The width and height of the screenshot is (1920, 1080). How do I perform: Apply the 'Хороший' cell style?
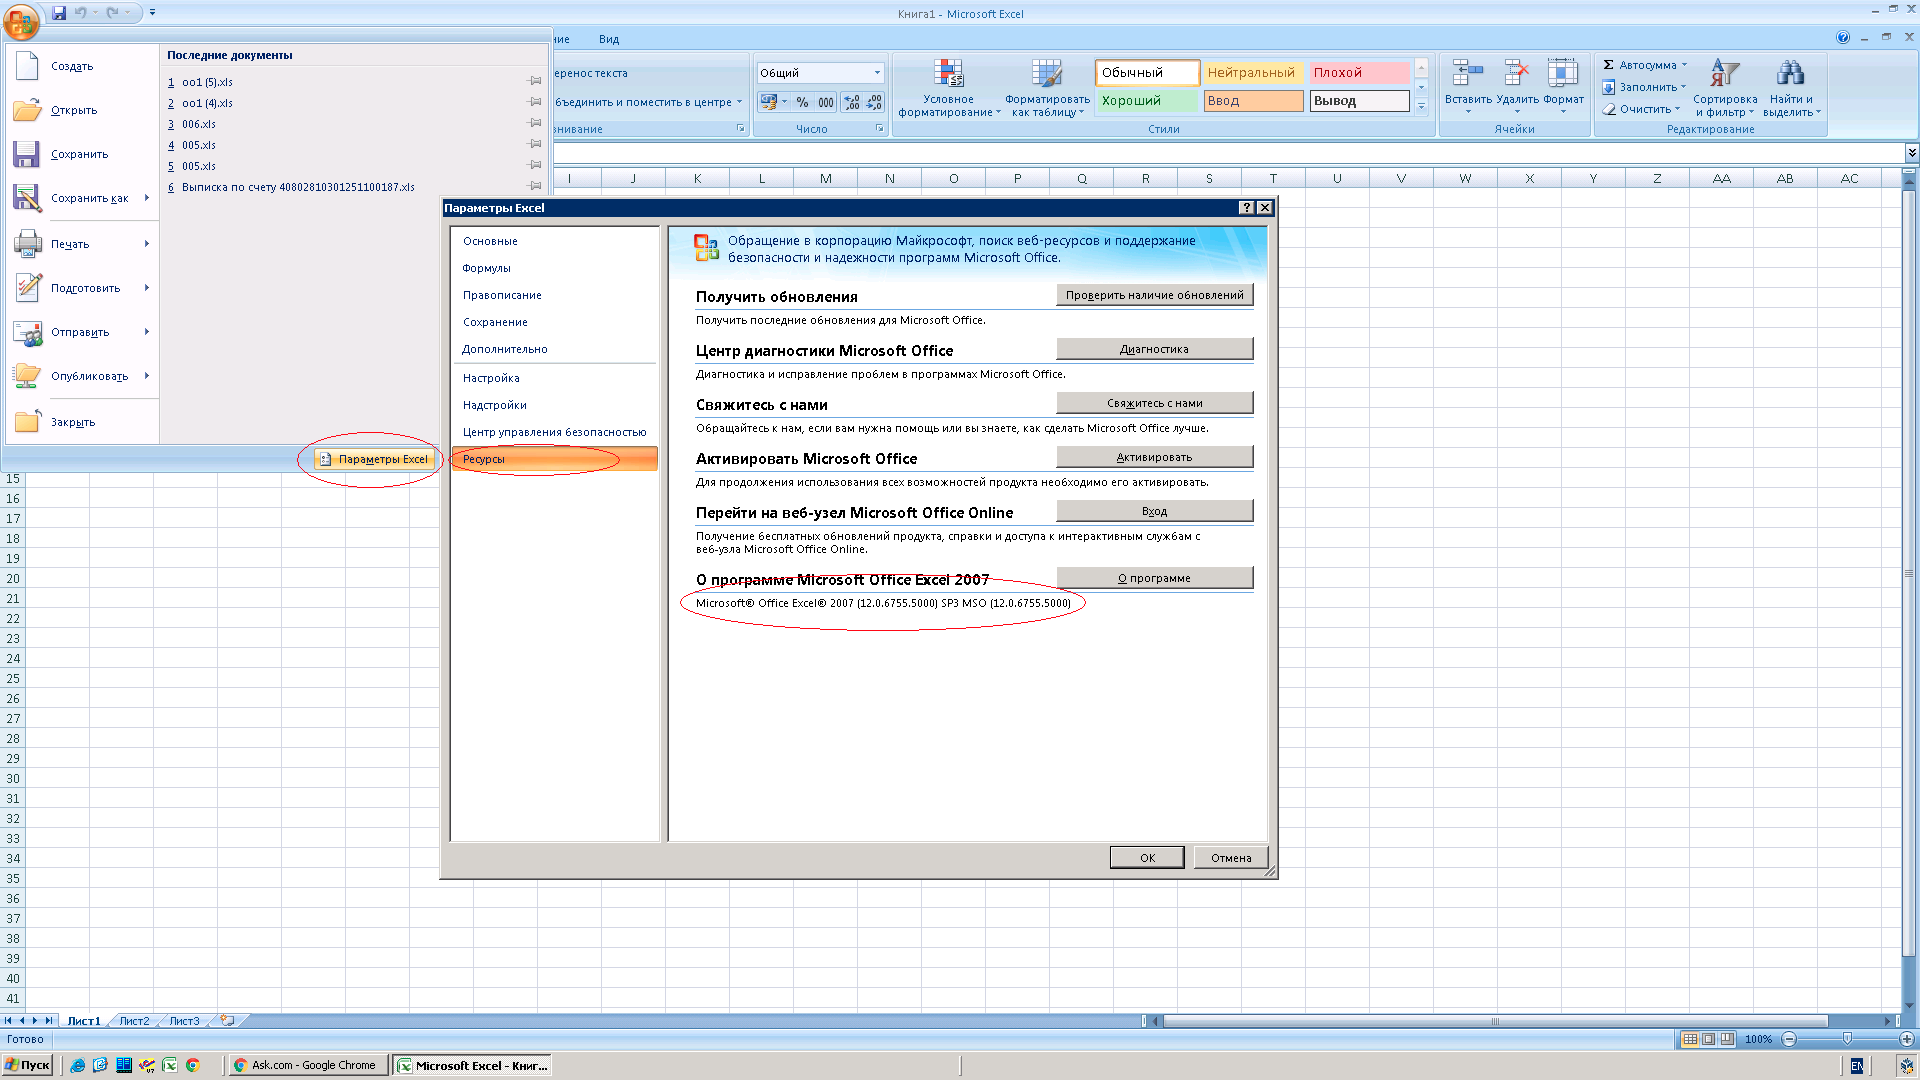click(x=1147, y=101)
